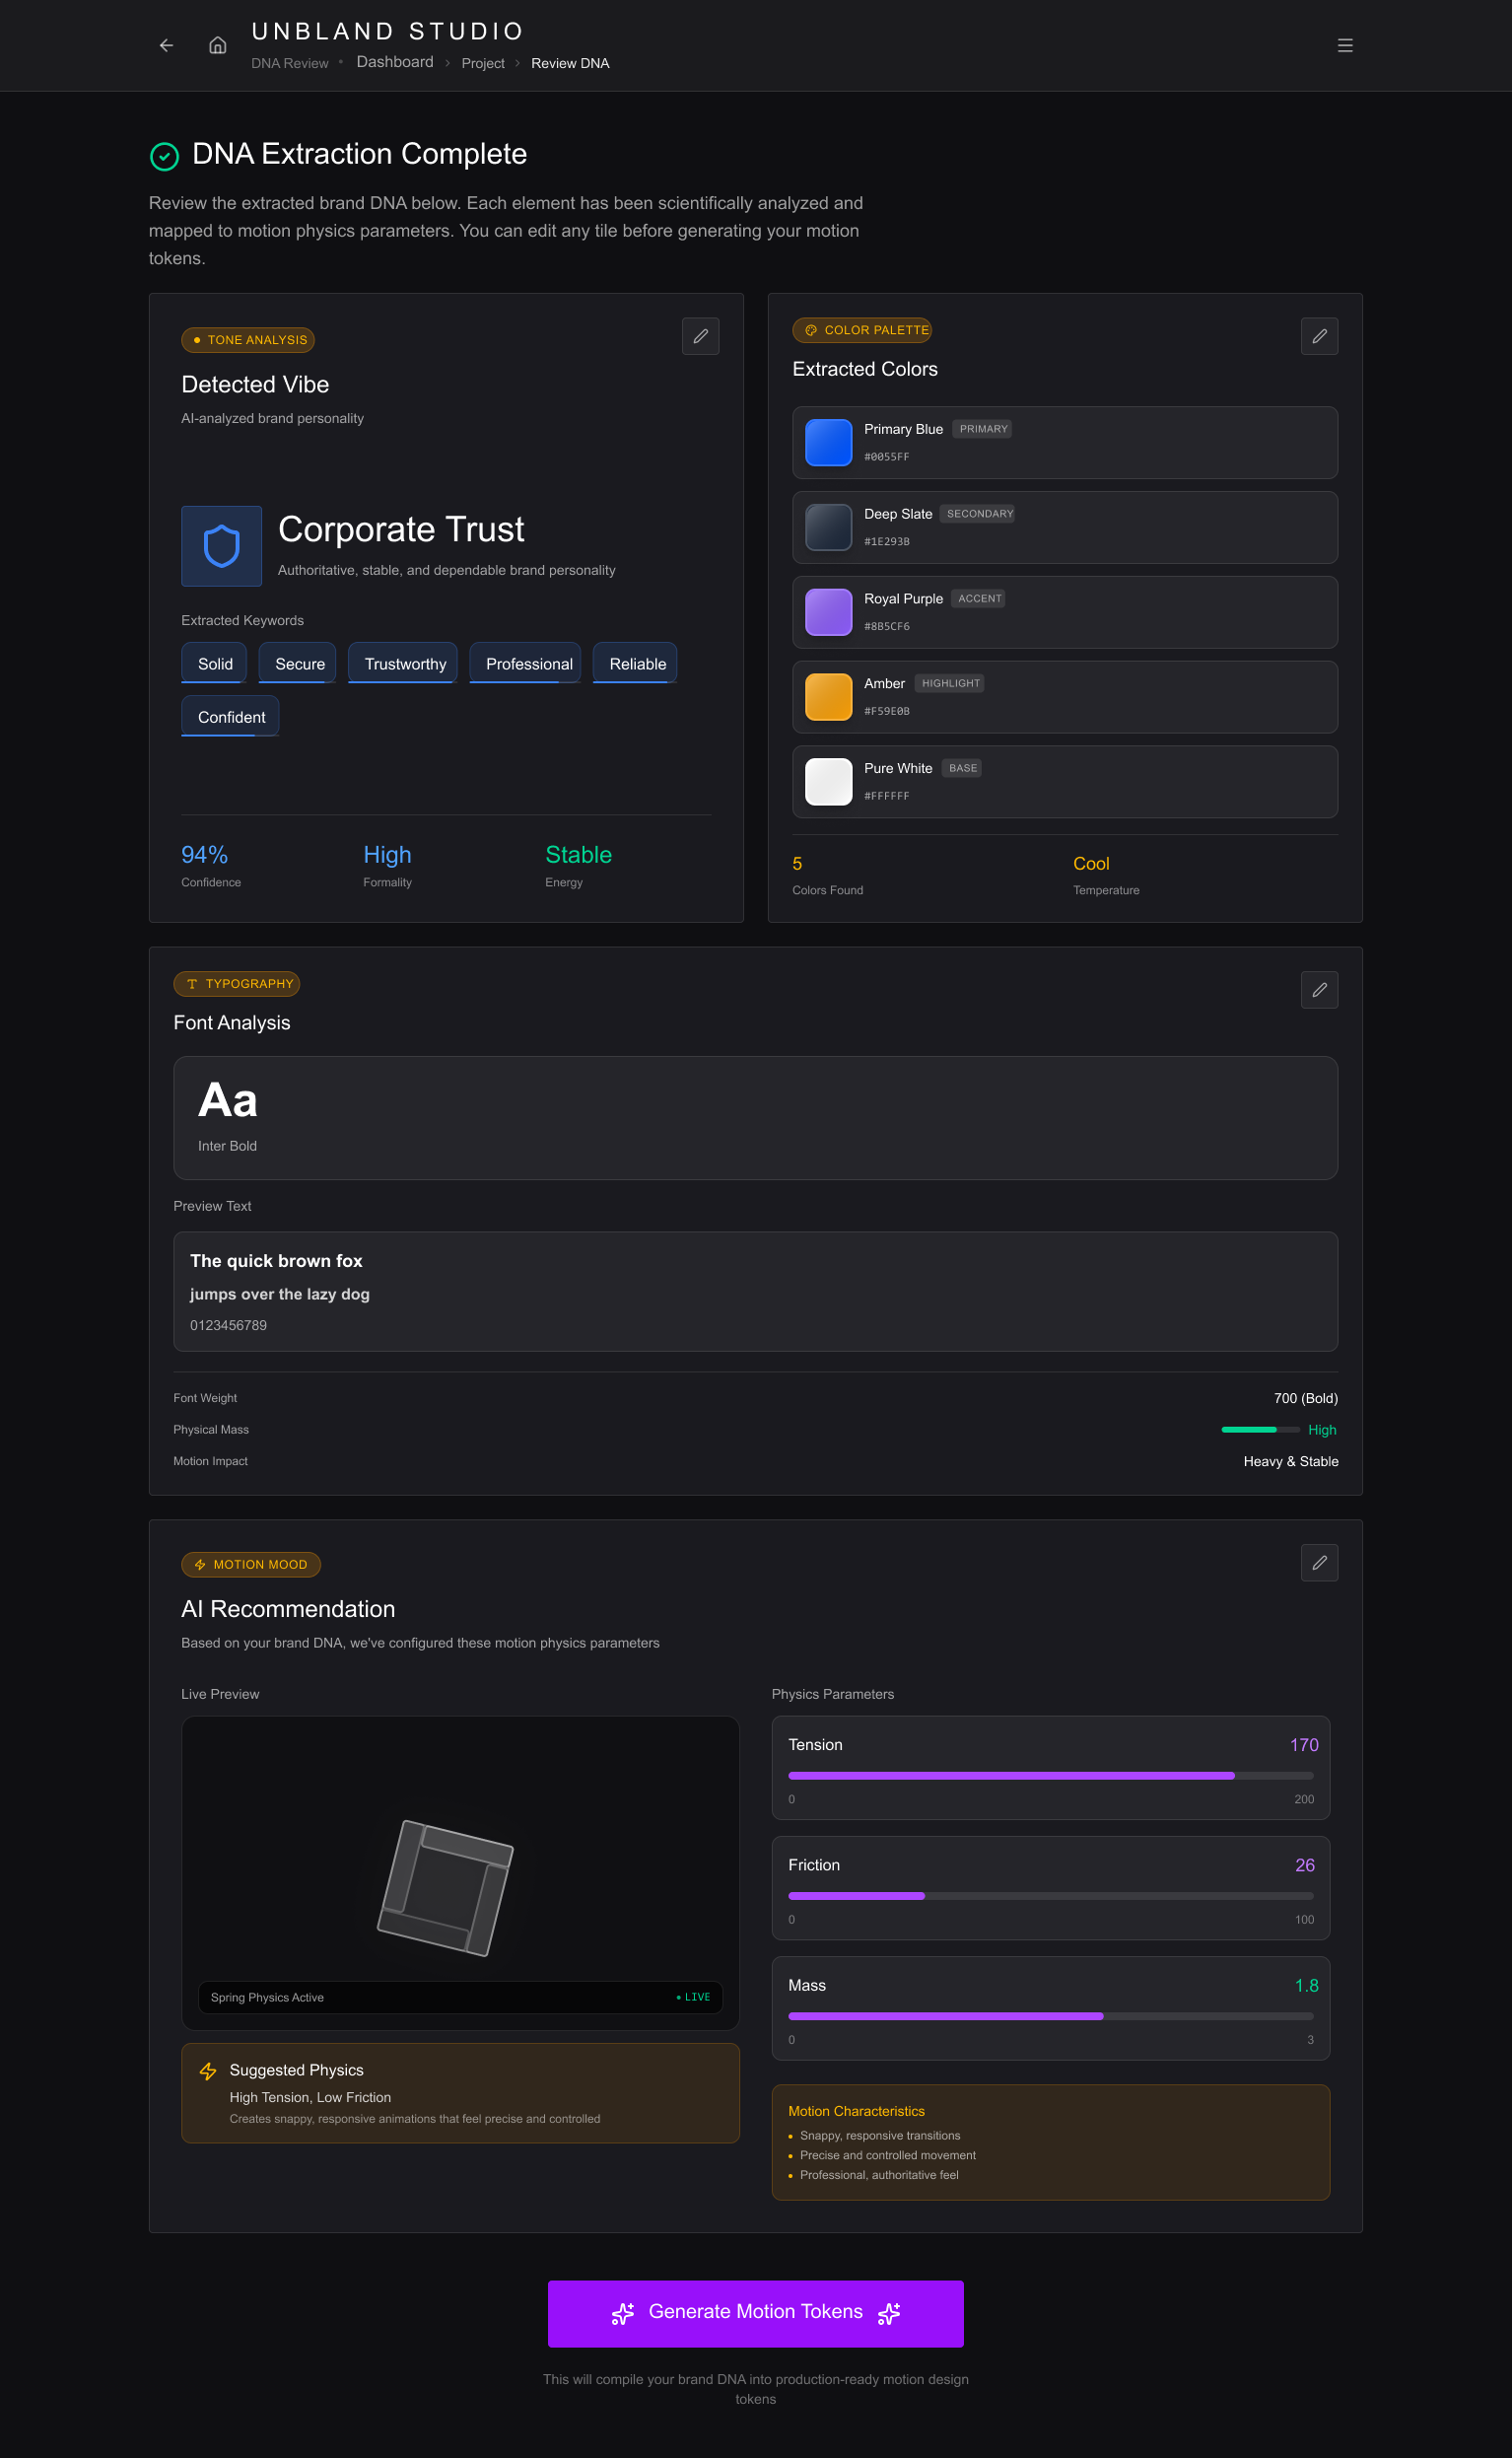The image size is (1512, 2458).
Task: Click the Motion Characteristics heading
Action: point(856,2111)
